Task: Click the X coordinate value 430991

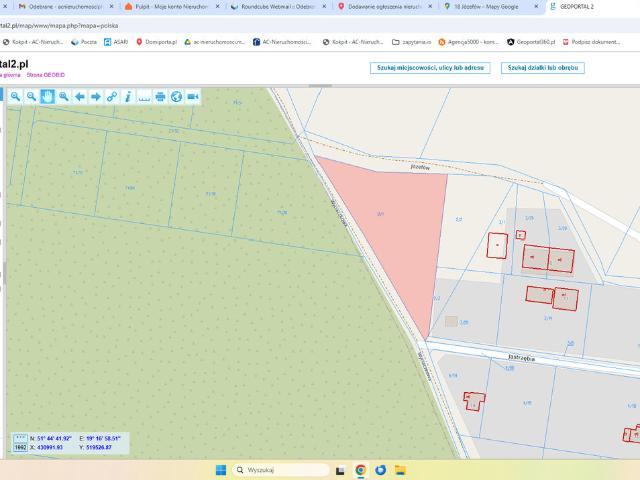Action: click(x=50, y=447)
